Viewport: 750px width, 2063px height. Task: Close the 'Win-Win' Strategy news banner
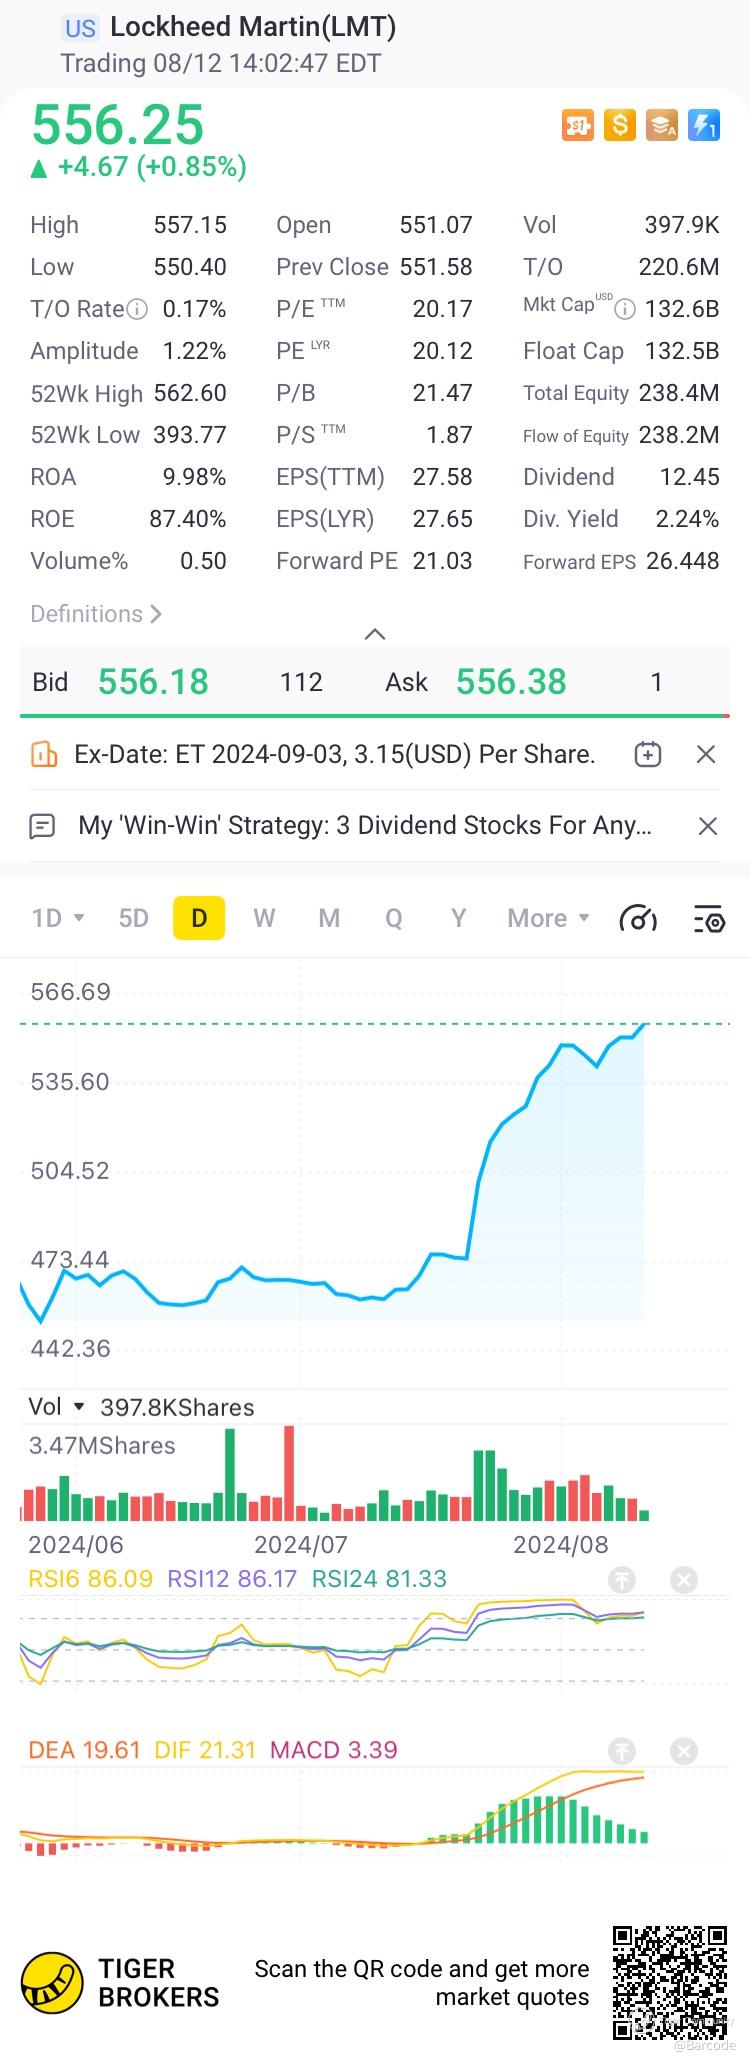[707, 826]
